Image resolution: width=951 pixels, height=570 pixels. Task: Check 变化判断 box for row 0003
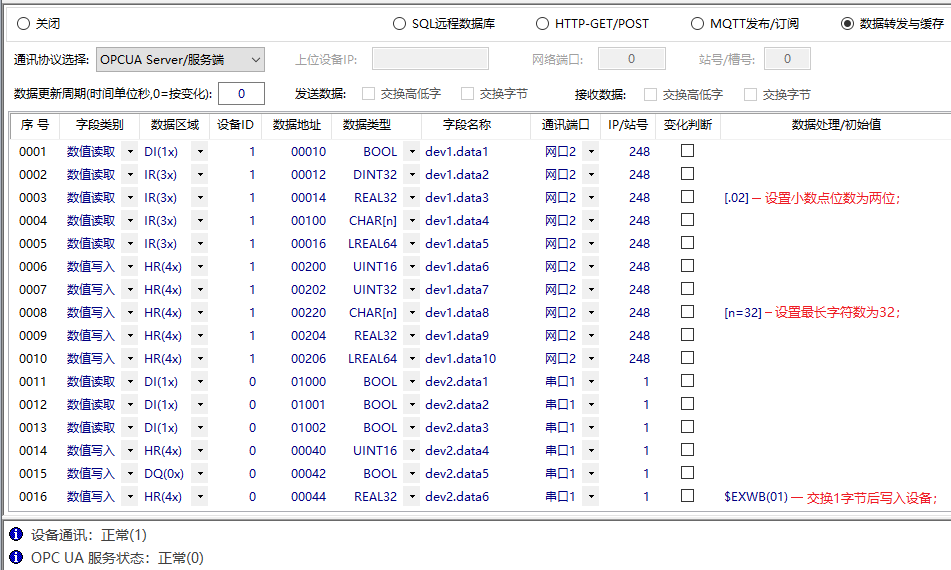tap(687, 196)
